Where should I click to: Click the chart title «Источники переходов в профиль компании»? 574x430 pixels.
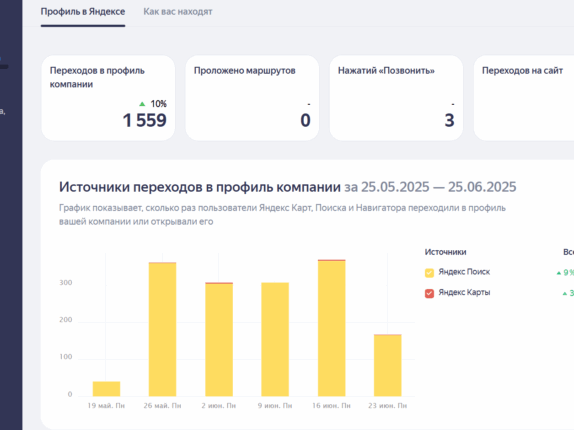point(200,187)
